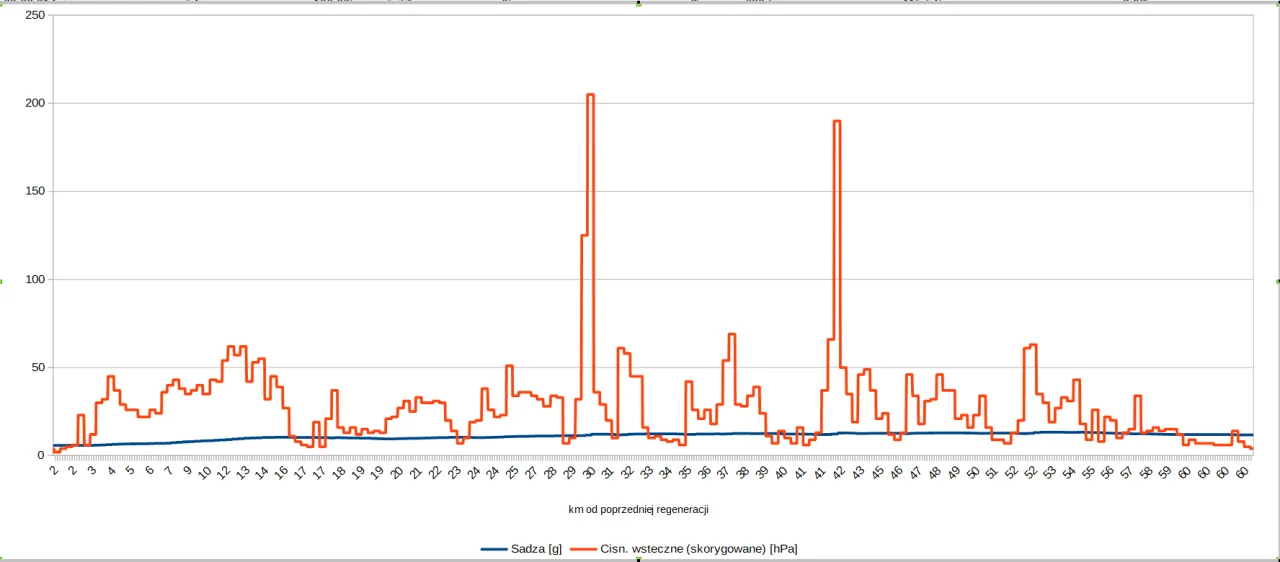Click the orange spike near km 37 reaching 69

(732, 334)
